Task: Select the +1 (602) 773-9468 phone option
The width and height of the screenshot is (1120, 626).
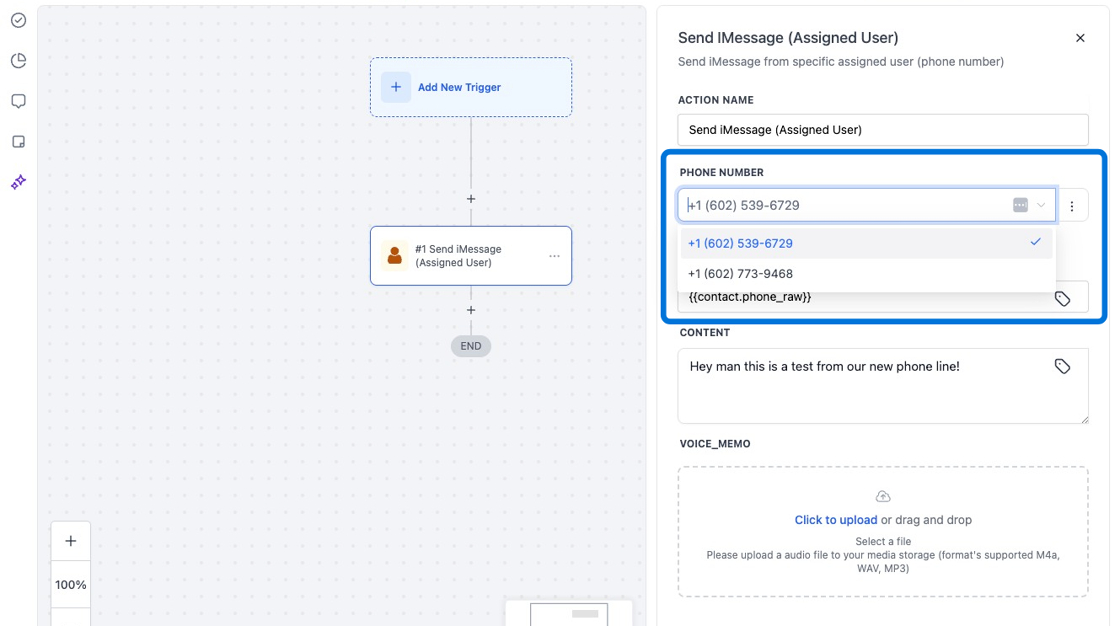Action: pos(740,273)
